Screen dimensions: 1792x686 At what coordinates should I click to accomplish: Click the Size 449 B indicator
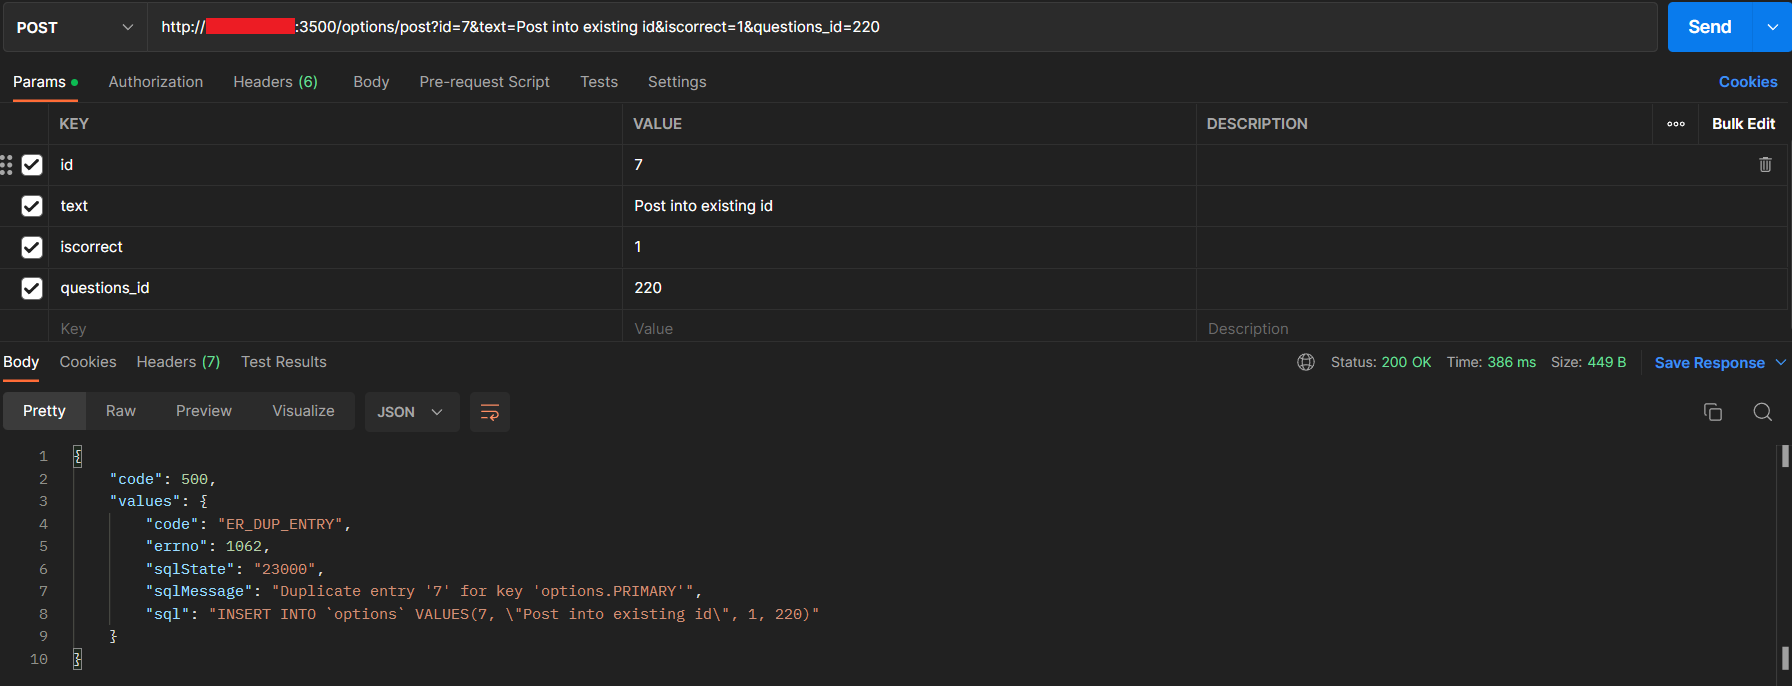pyautogui.click(x=1588, y=362)
